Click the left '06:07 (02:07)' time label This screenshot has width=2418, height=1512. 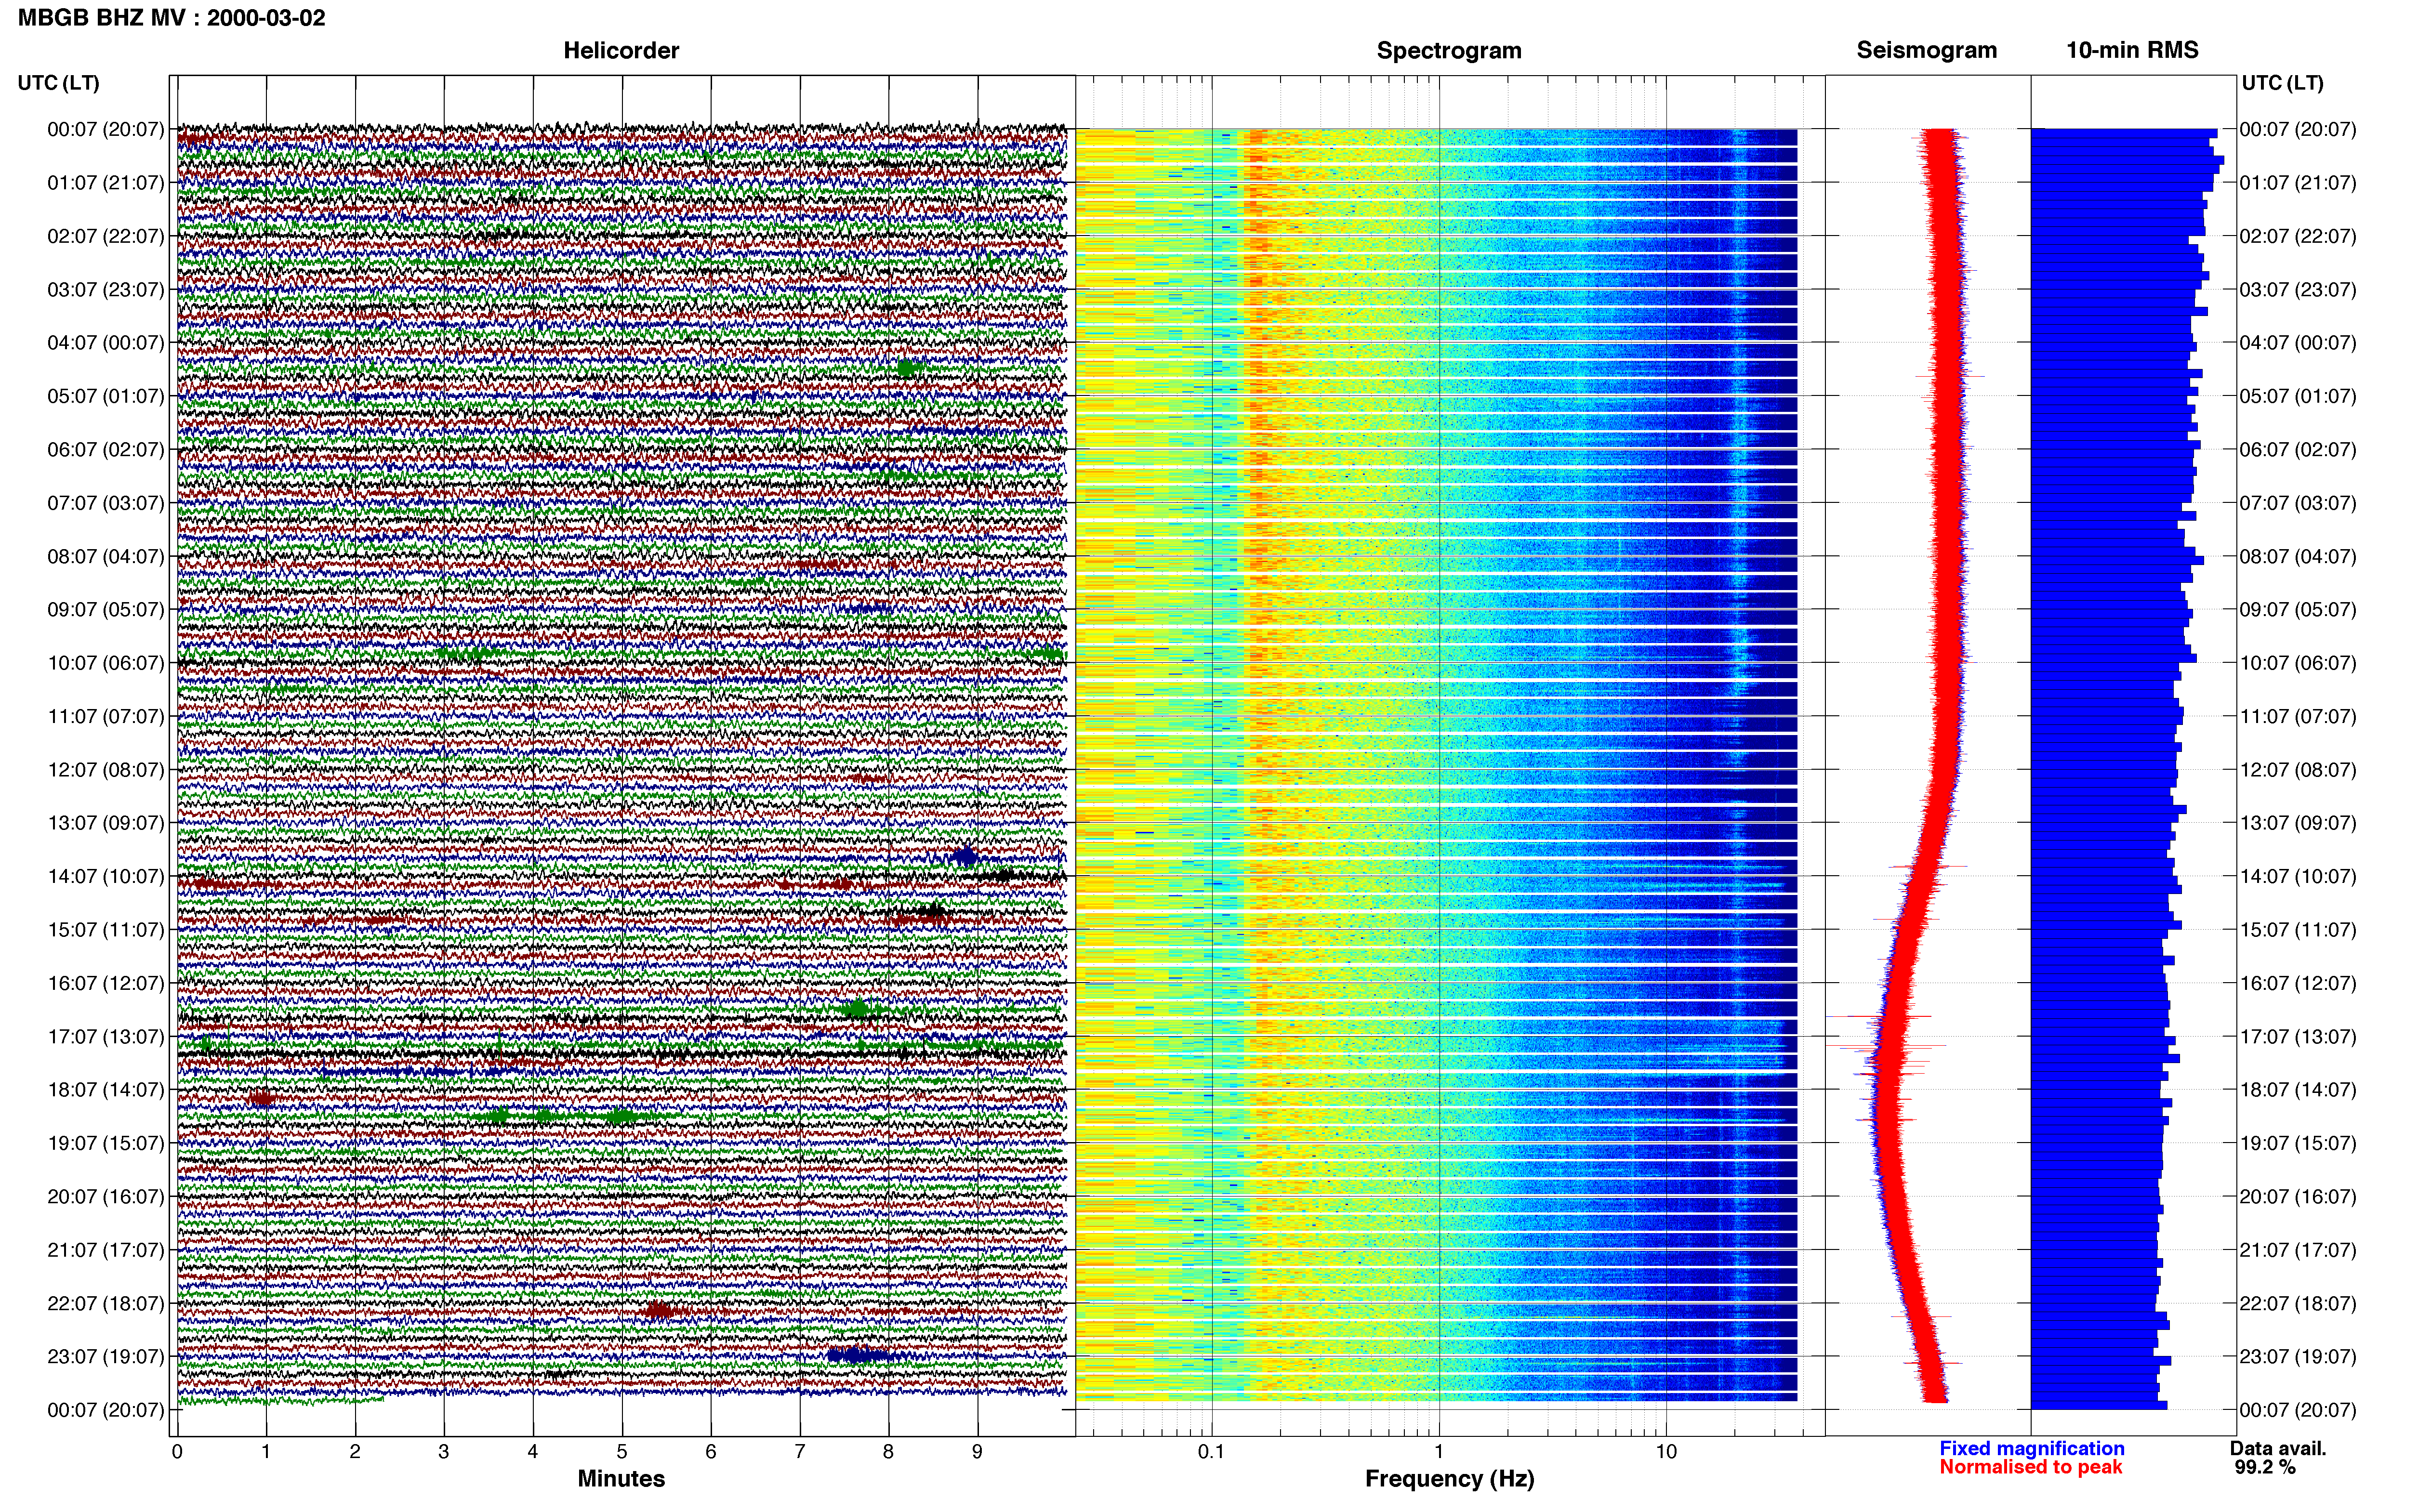coord(106,450)
